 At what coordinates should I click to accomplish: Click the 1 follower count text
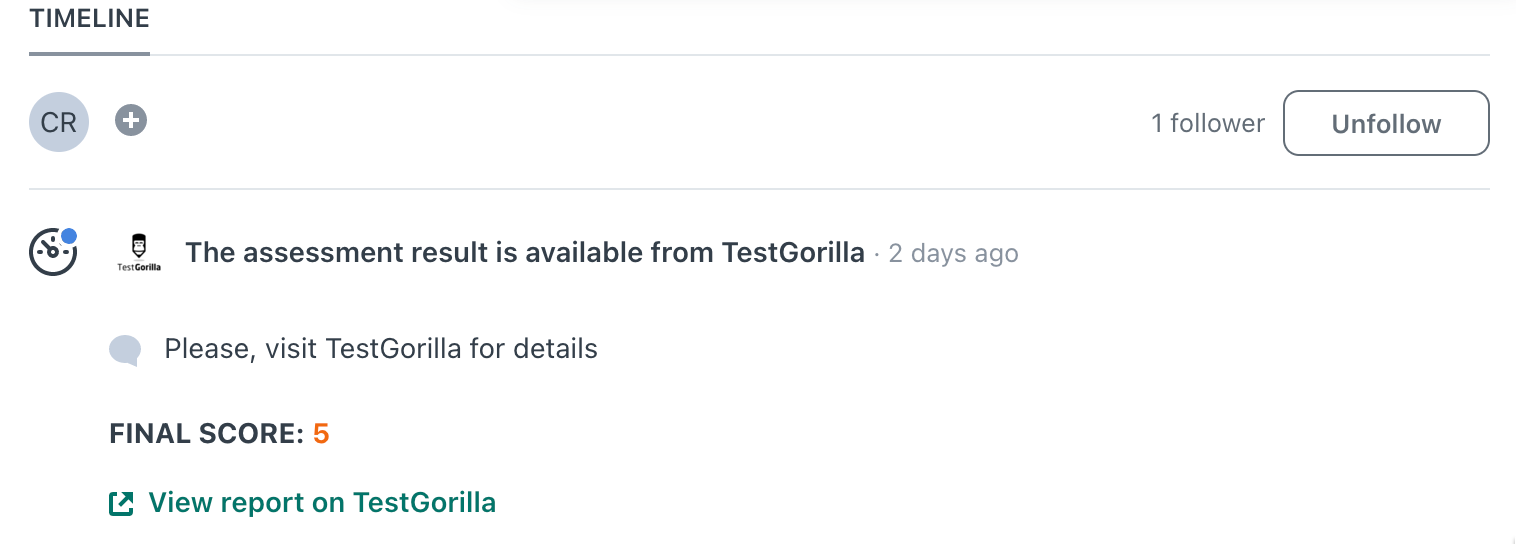click(x=1208, y=123)
